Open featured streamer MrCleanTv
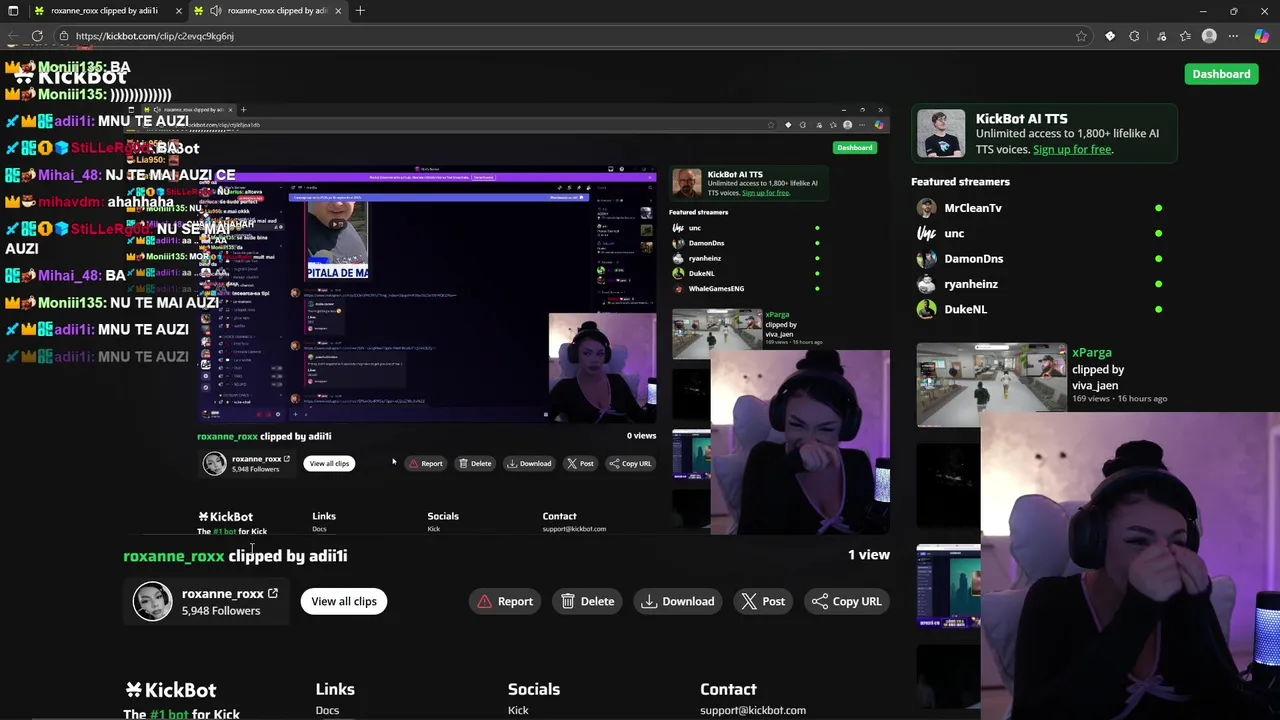The height and width of the screenshot is (720, 1280). pos(973,208)
